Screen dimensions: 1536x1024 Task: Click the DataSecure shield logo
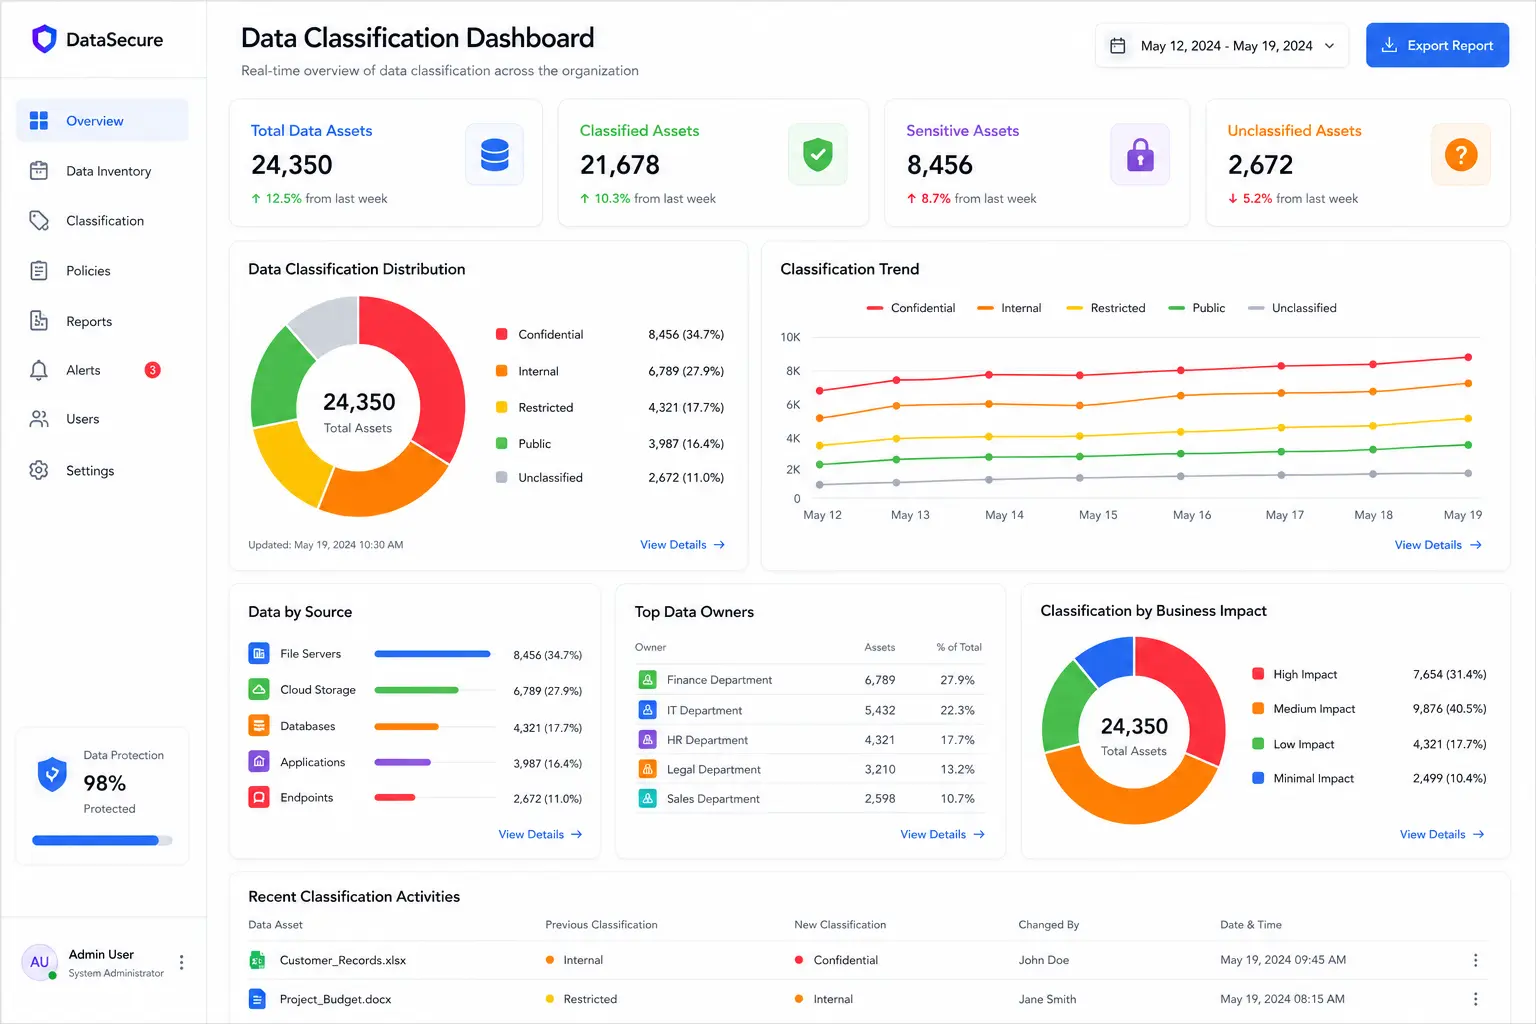point(44,39)
